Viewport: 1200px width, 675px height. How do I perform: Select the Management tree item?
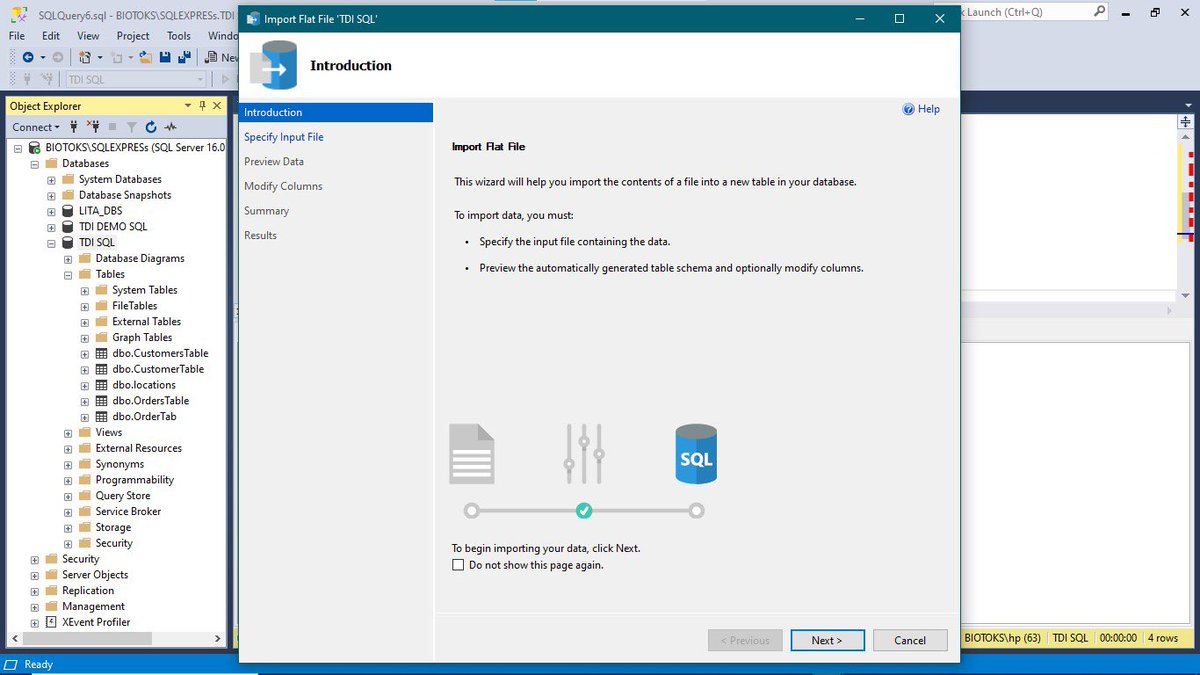click(x=93, y=607)
